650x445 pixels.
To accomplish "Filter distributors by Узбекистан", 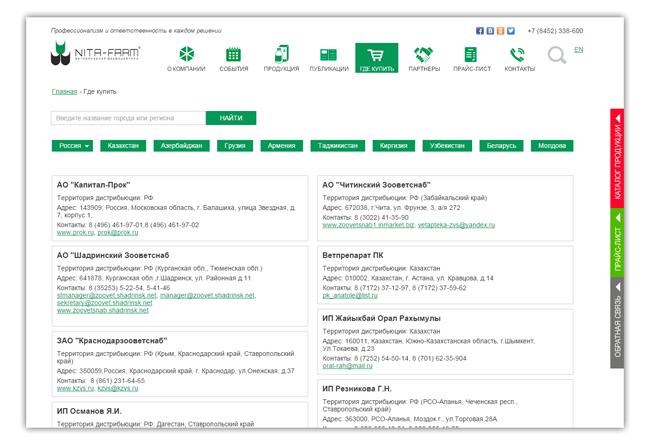I will pyautogui.click(x=447, y=146).
